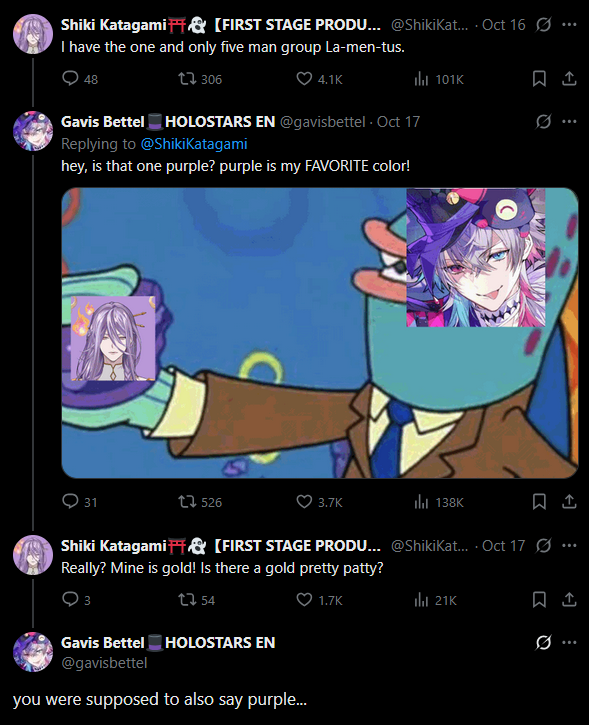Open more menu on Gavis's Oct 17 reply
The height and width of the screenshot is (725, 589).
pyautogui.click(x=569, y=122)
